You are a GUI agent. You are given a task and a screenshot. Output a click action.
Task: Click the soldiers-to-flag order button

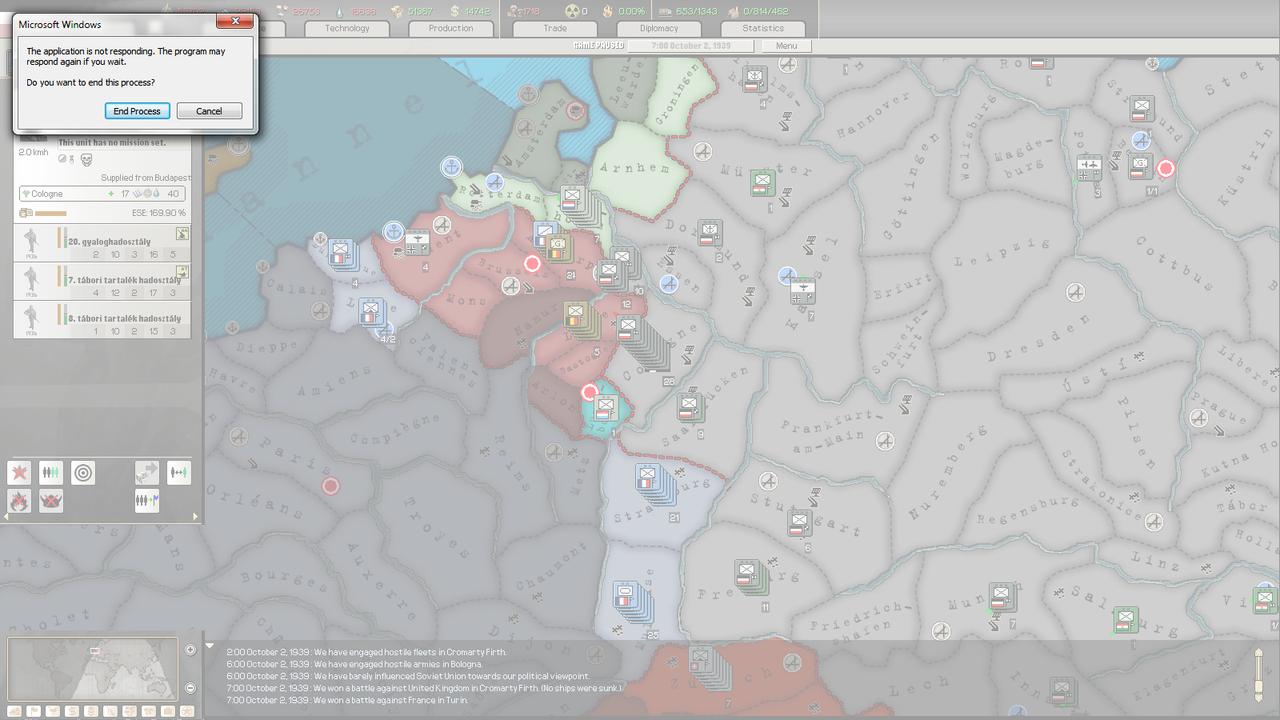[x=147, y=500]
